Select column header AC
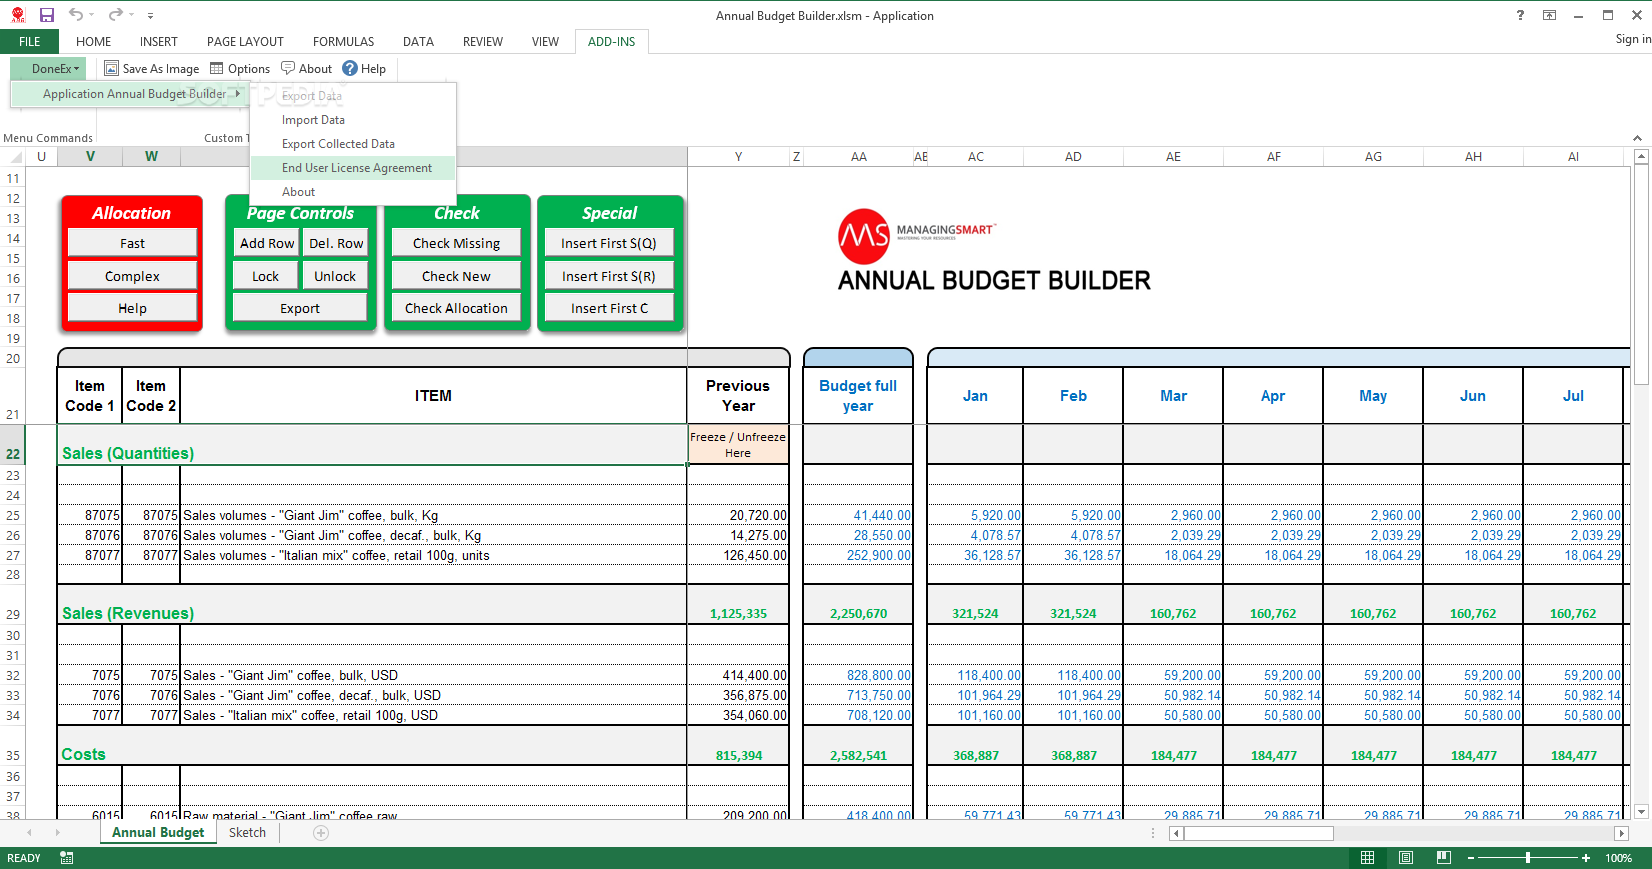Image resolution: width=1652 pixels, height=869 pixels. (x=976, y=157)
